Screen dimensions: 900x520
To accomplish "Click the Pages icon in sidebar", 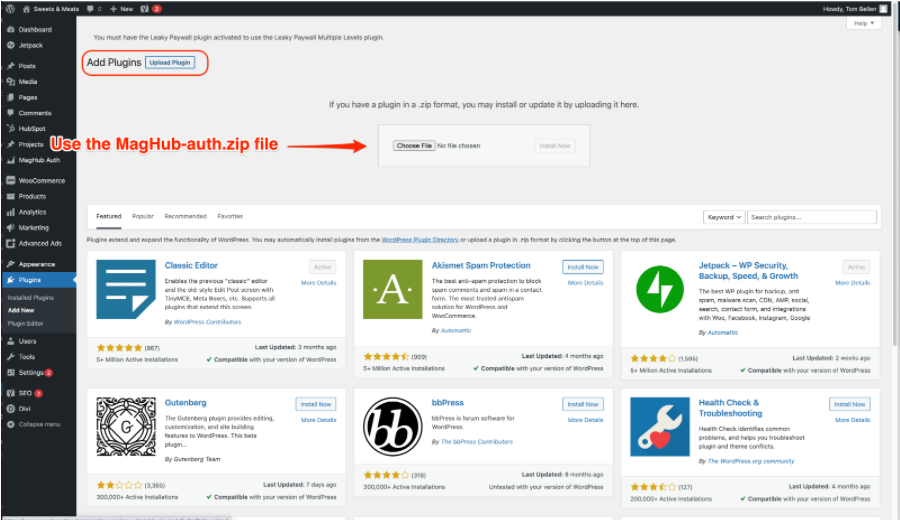I will [x=10, y=97].
